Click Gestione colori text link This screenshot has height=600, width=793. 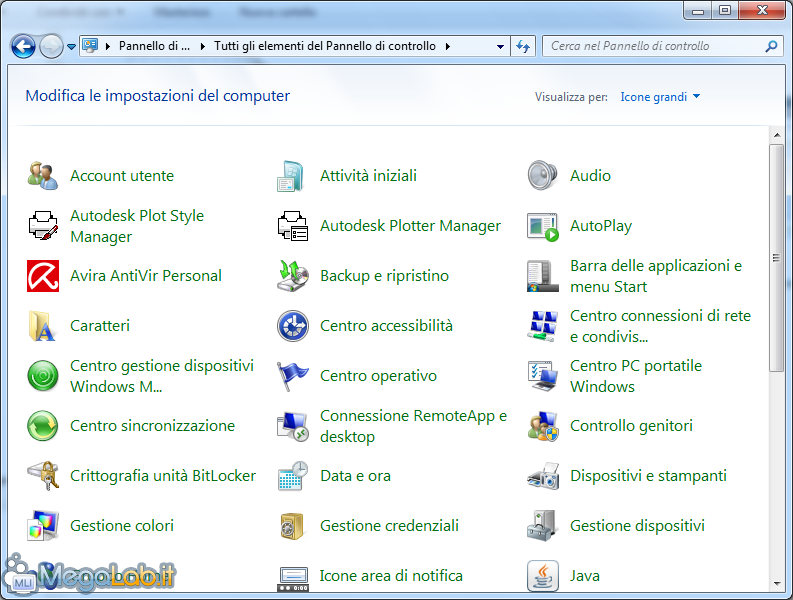coord(122,526)
